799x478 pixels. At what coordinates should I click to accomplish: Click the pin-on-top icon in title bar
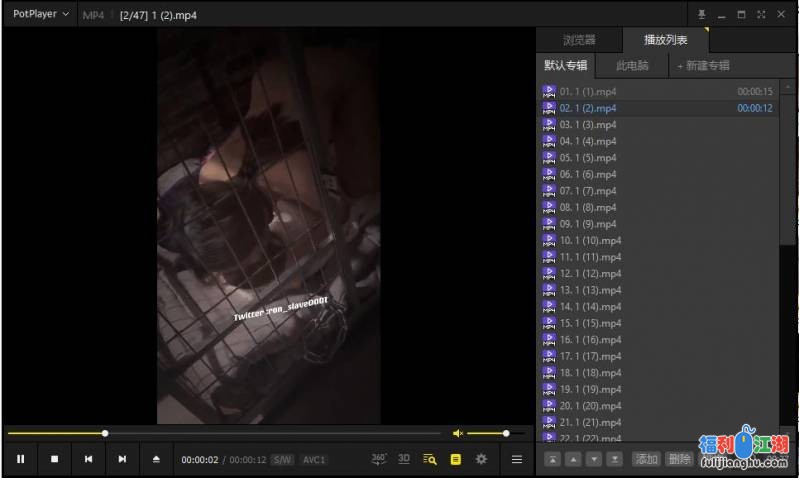click(x=701, y=14)
